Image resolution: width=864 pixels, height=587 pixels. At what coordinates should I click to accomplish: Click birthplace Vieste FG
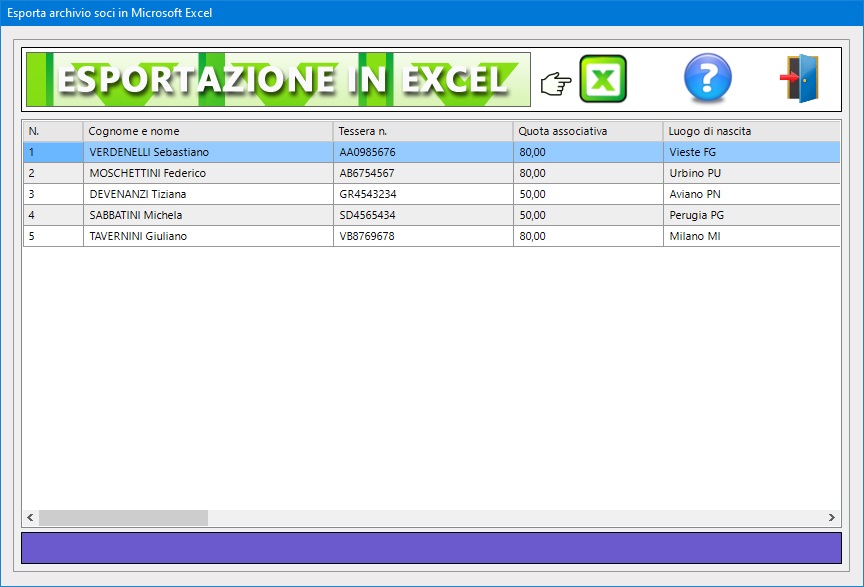(692, 152)
